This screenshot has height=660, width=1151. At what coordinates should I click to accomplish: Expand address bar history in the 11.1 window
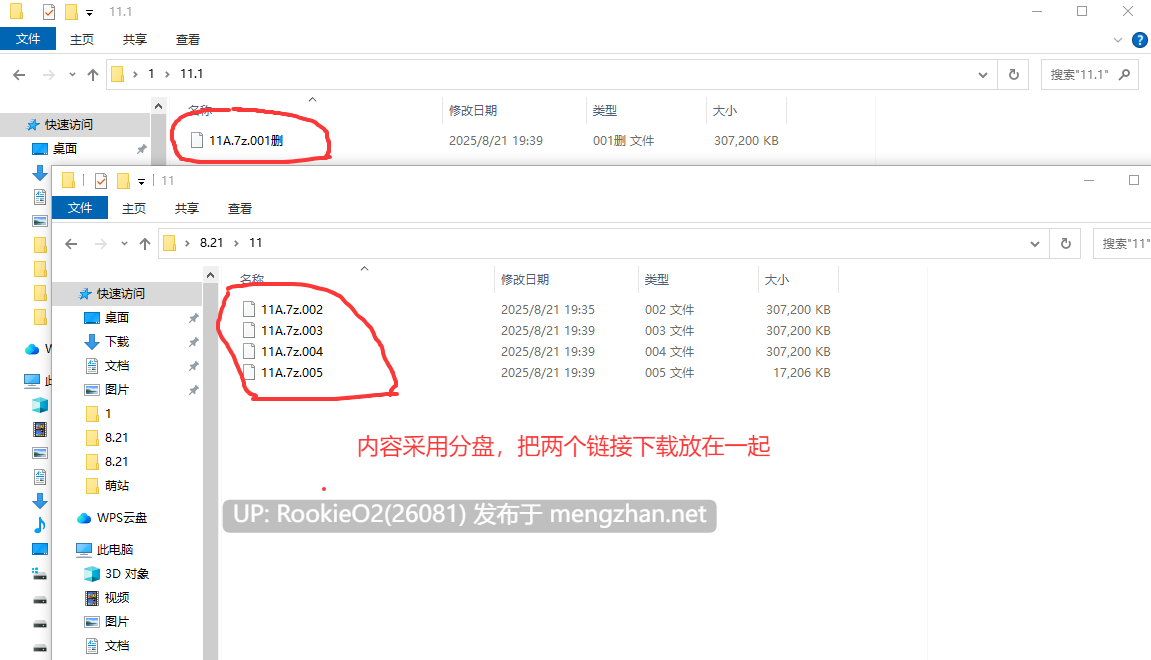pos(983,74)
